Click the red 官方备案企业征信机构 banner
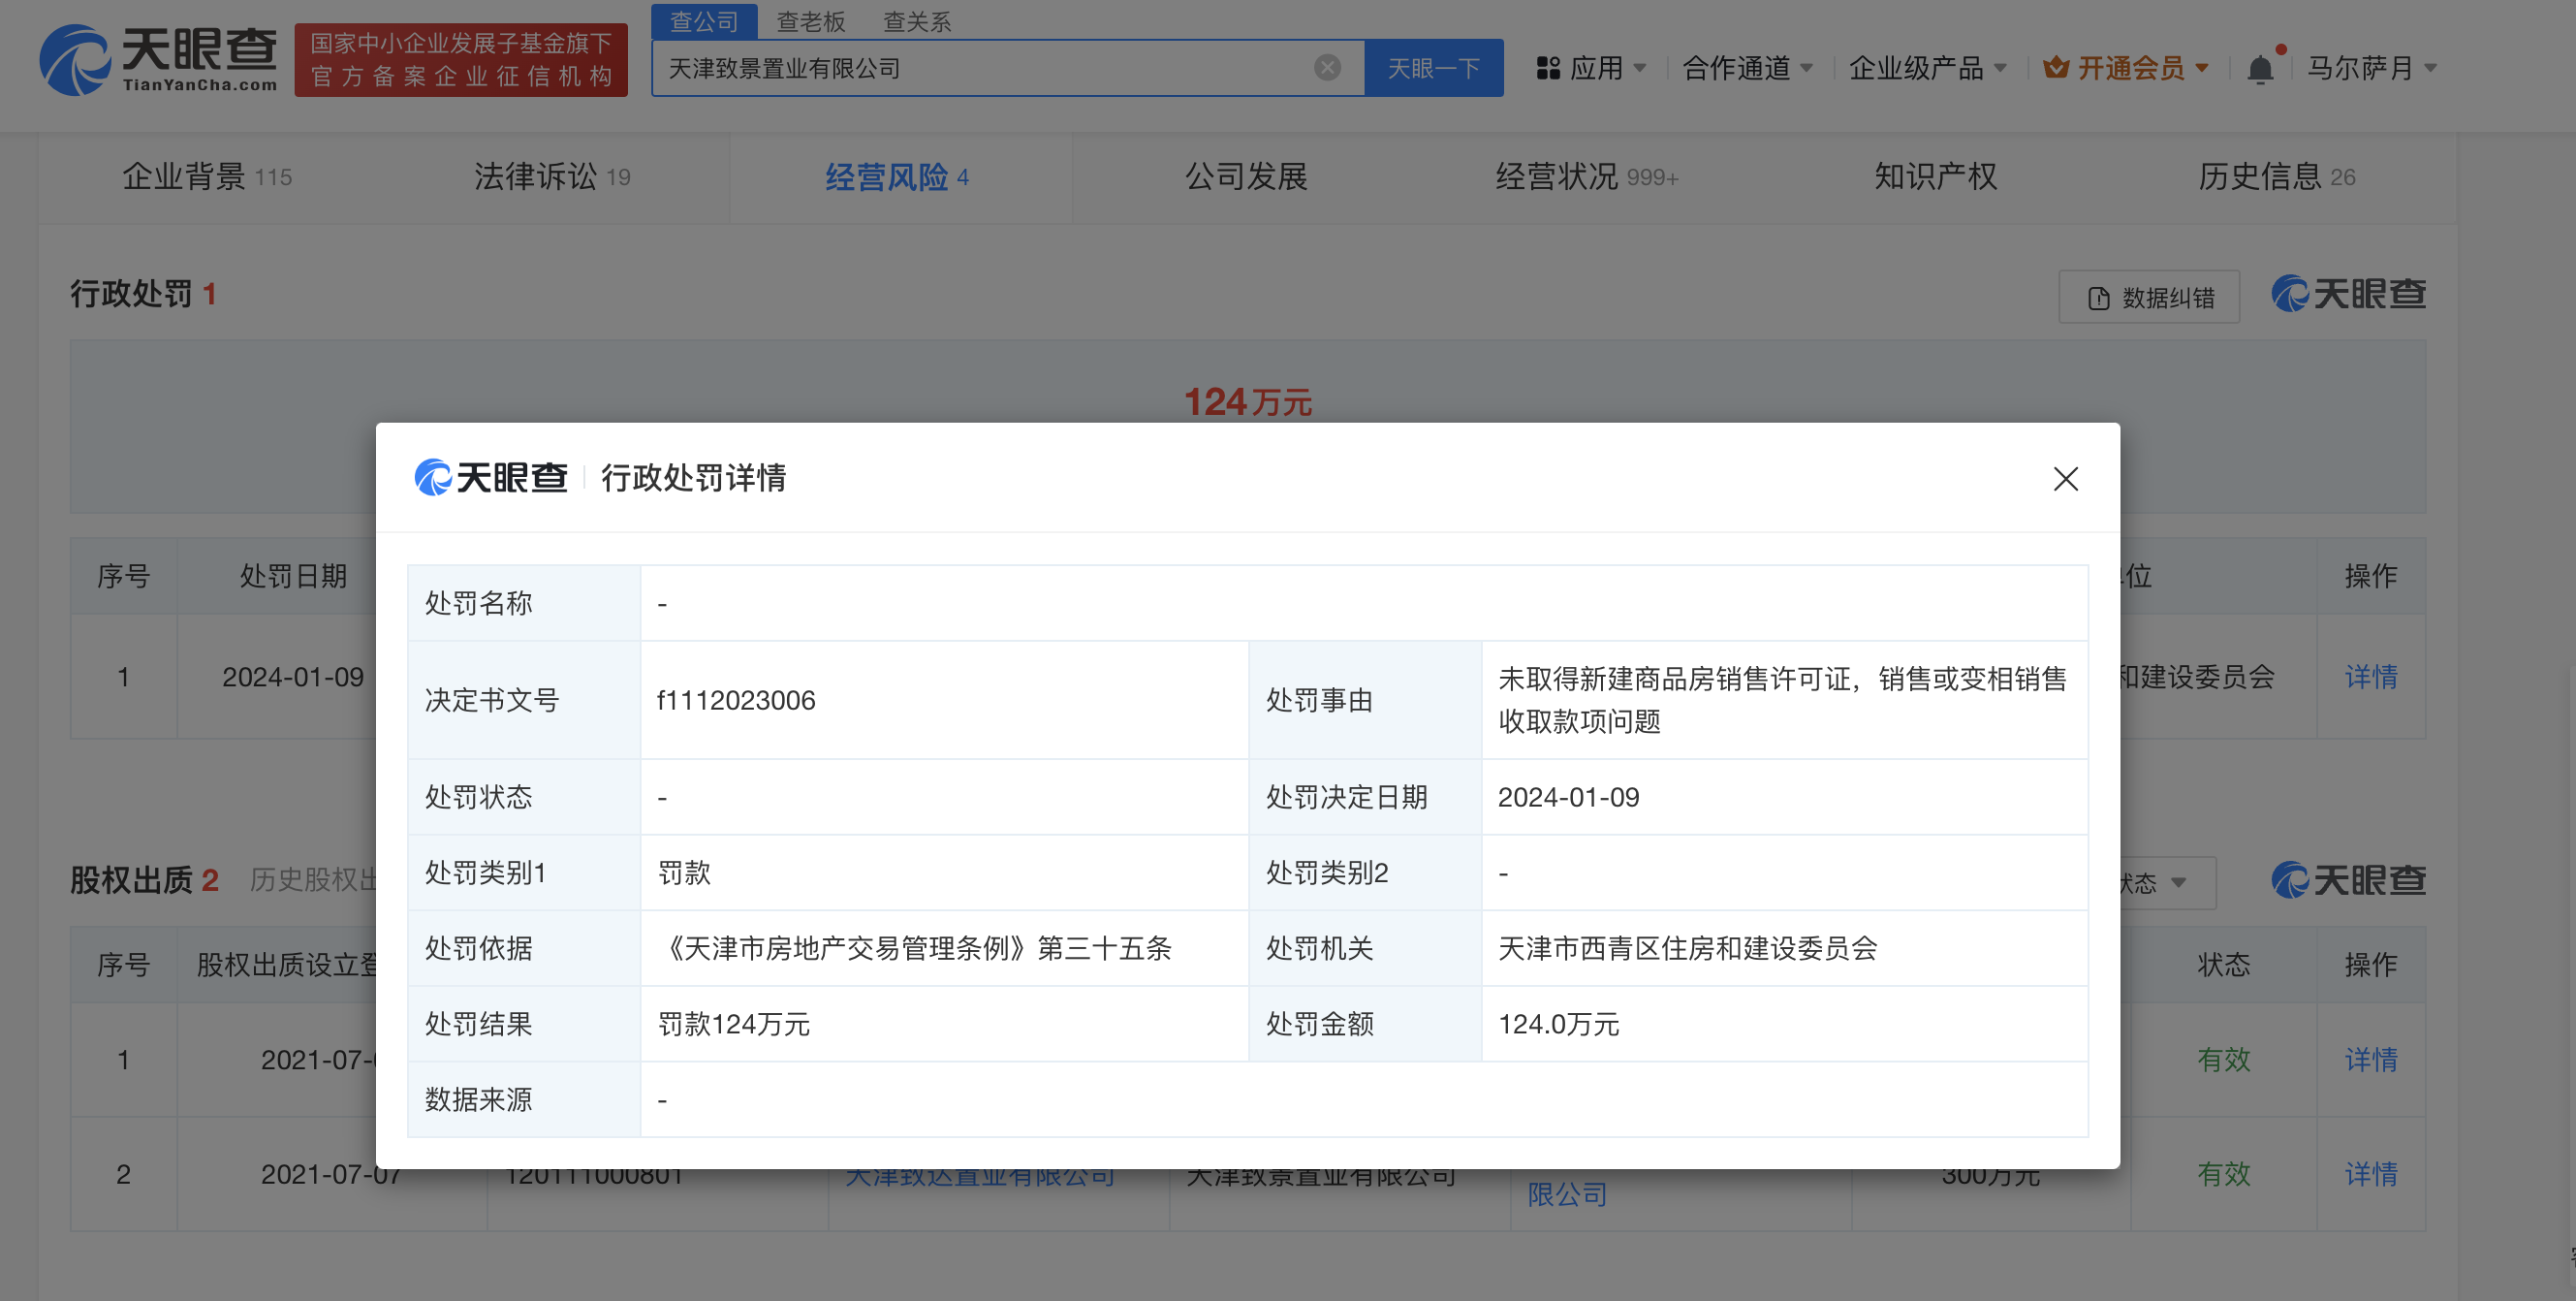This screenshot has width=2576, height=1301. [461, 60]
